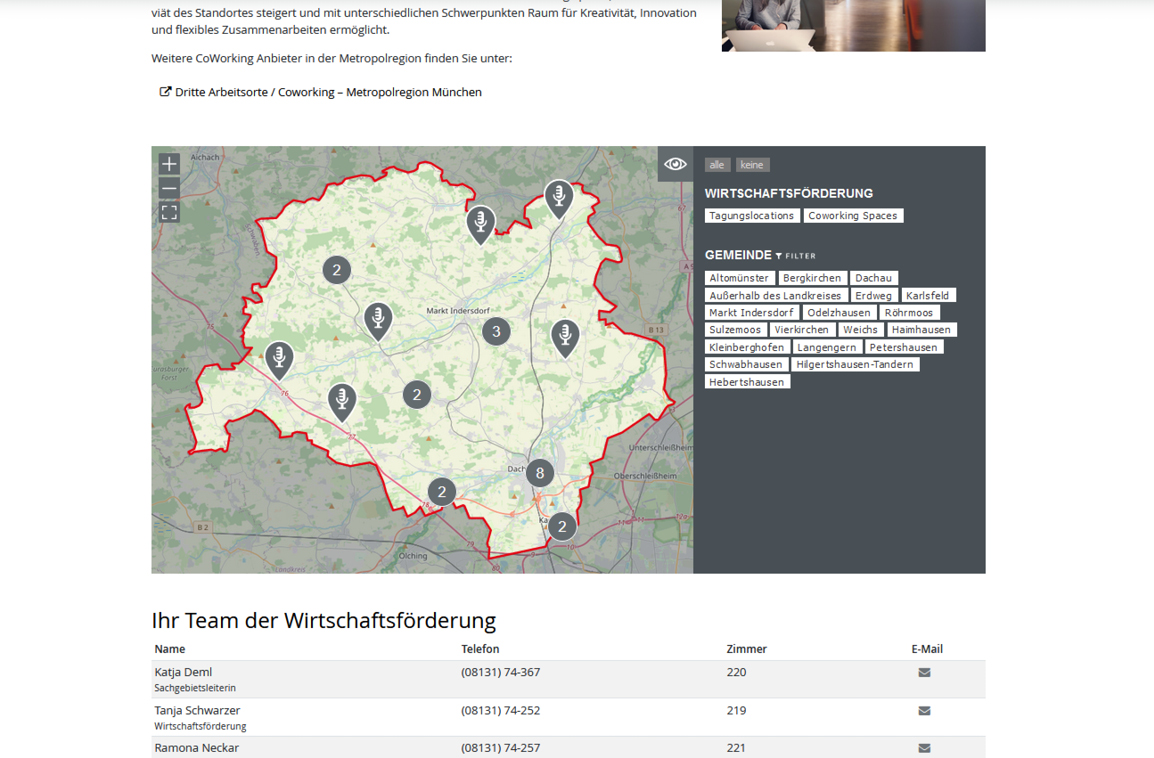Zoom out of the map

169,189
